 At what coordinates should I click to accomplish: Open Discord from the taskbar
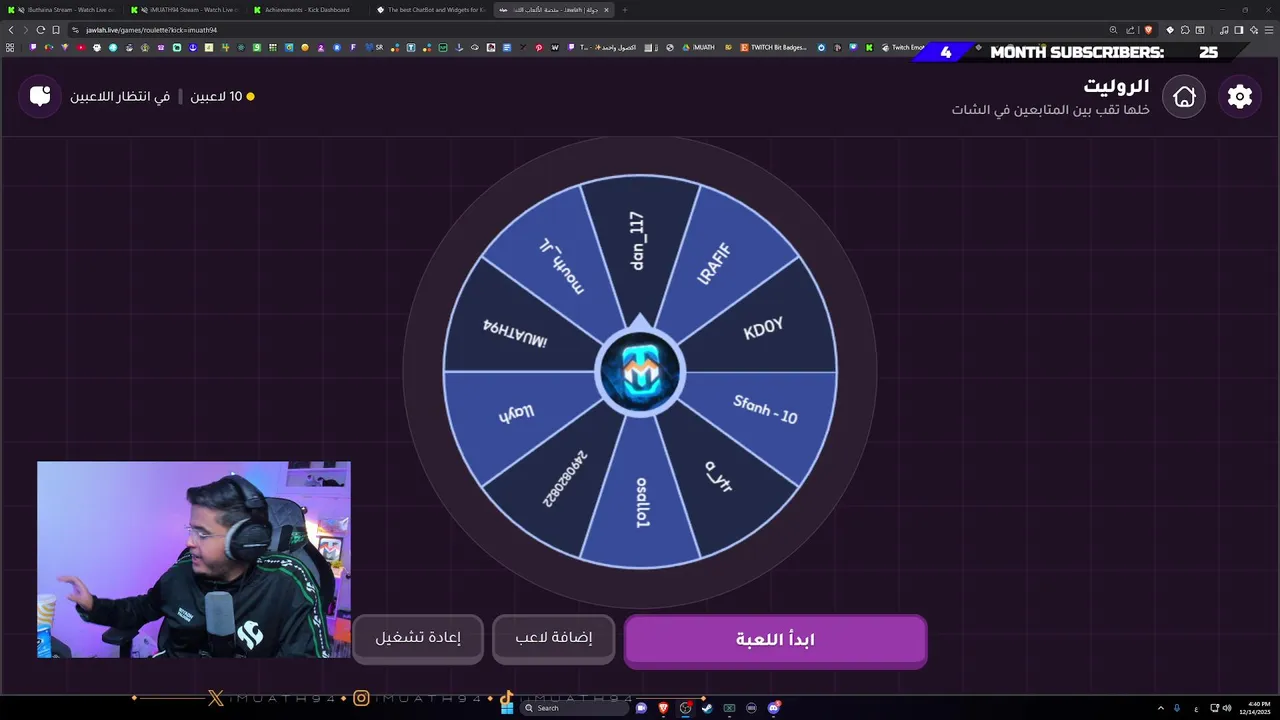click(x=773, y=708)
